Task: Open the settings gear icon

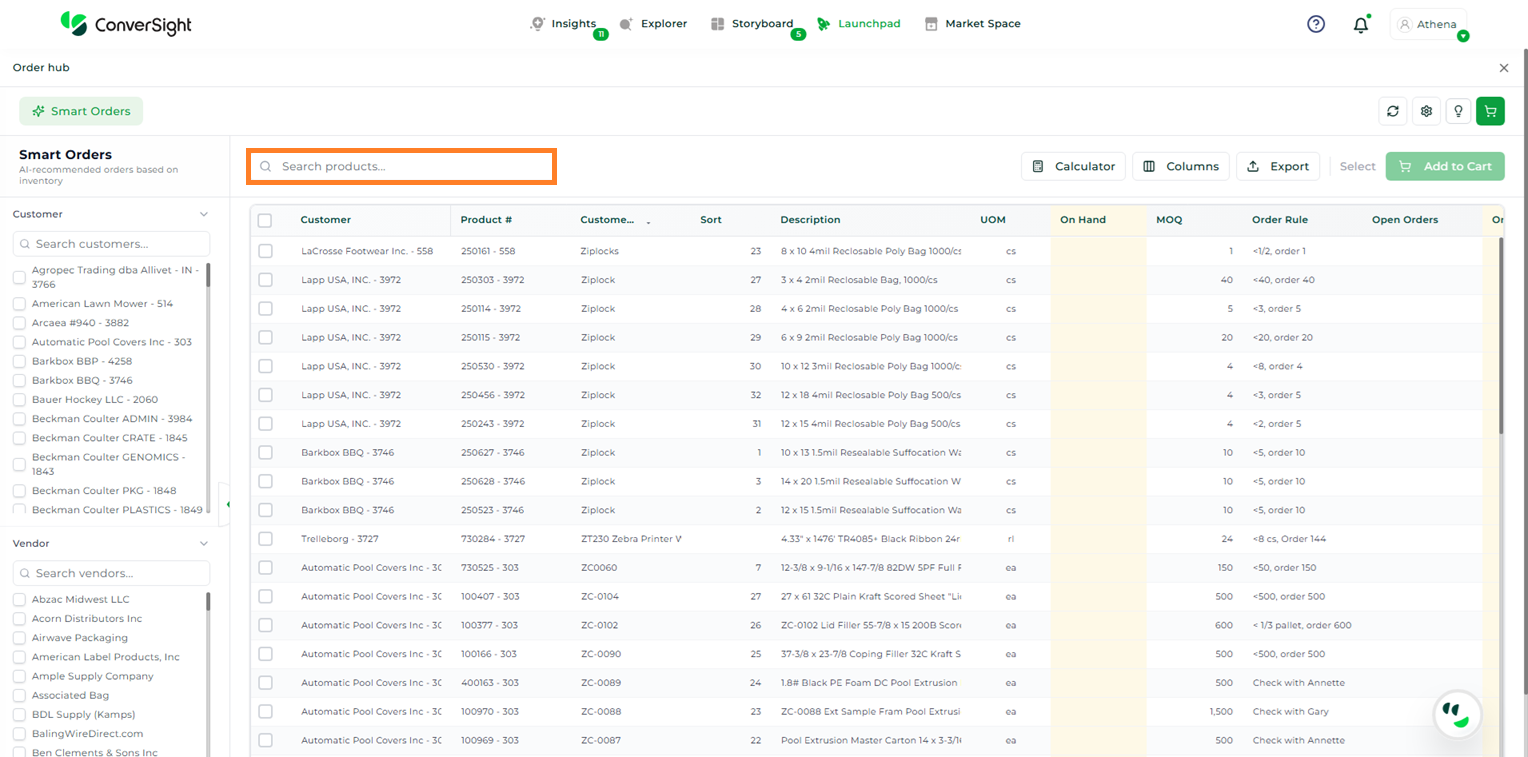Action: point(1427,111)
